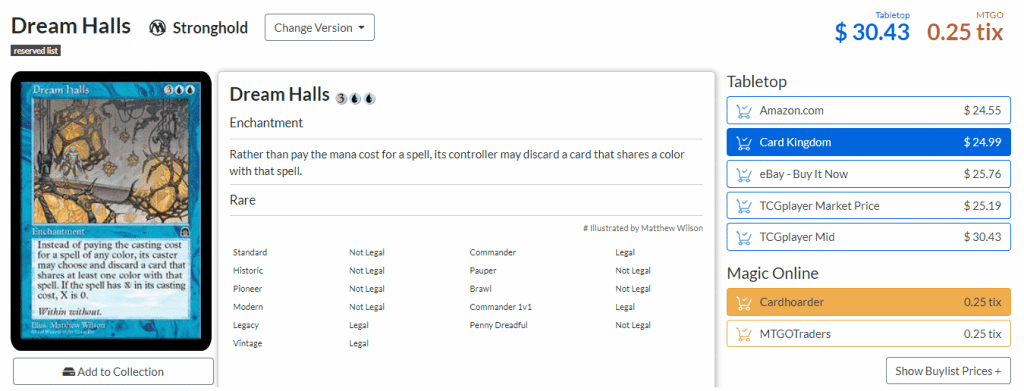Click the eBay Buy It Now cart icon
Screen dimensions: 1024x391
(x=743, y=174)
